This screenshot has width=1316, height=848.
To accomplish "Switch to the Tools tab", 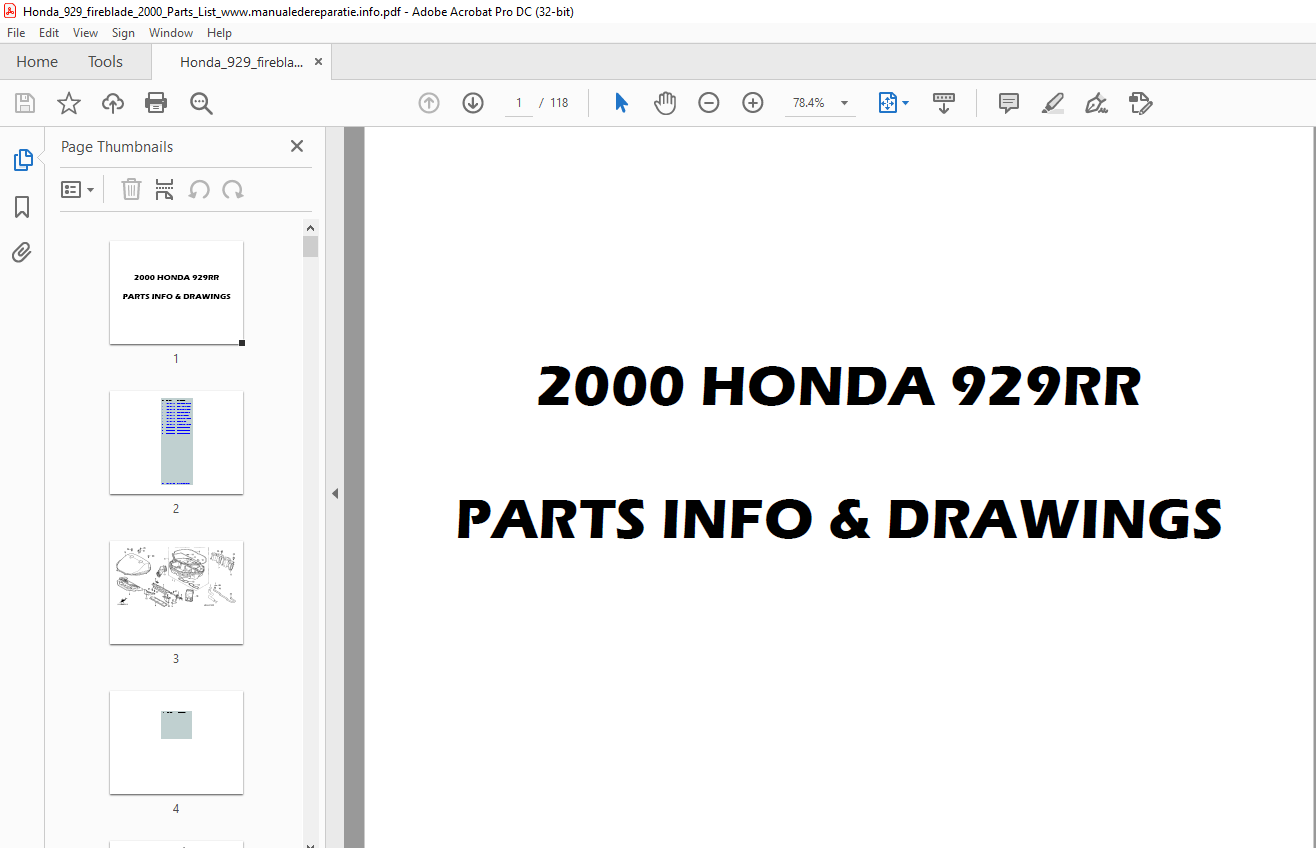I will [105, 62].
